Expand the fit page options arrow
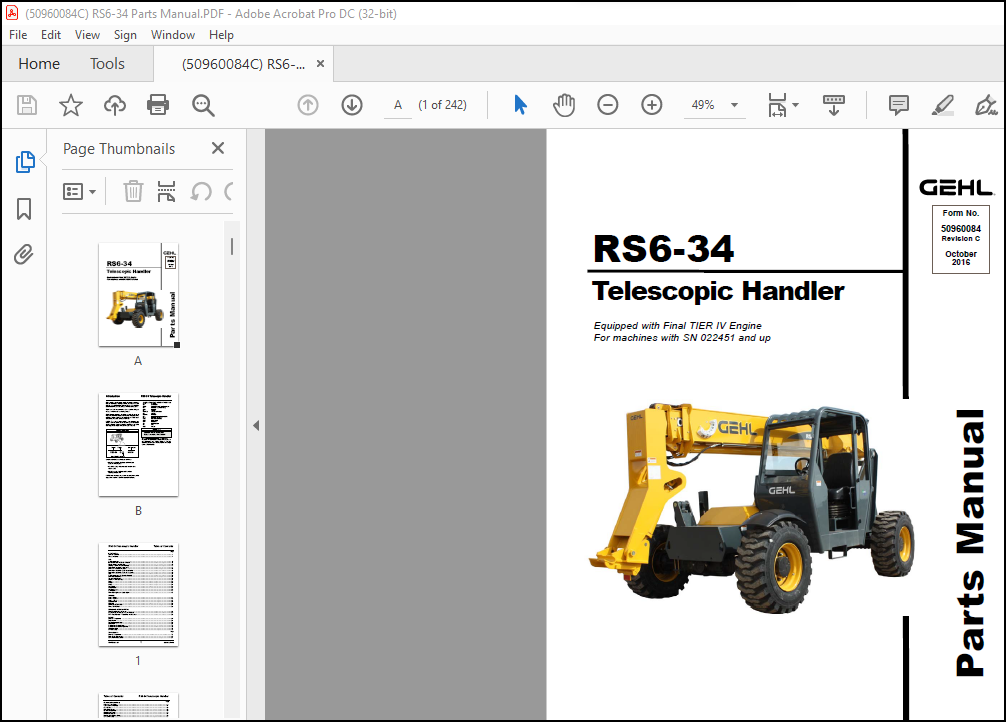 point(796,105)
